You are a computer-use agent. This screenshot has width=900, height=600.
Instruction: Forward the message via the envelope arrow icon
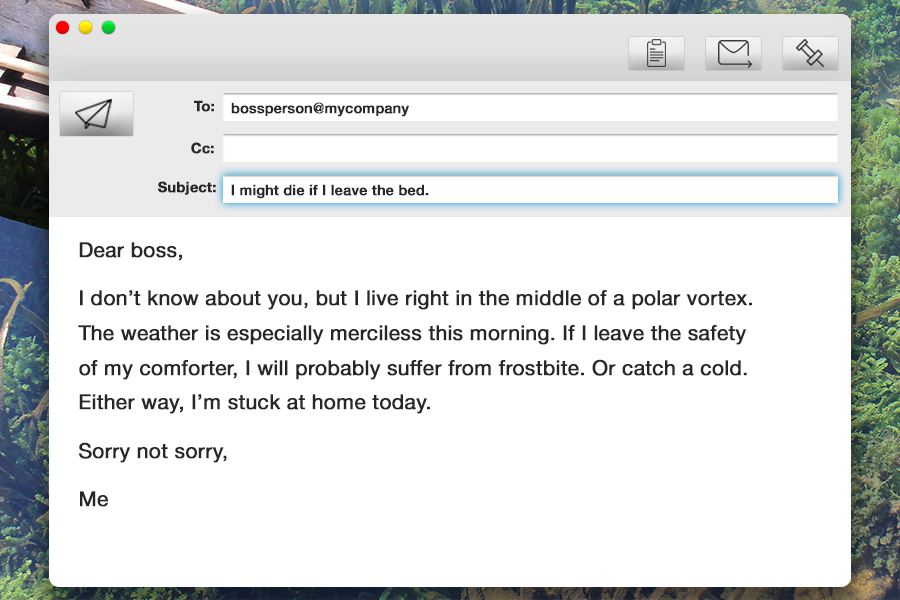733,53
